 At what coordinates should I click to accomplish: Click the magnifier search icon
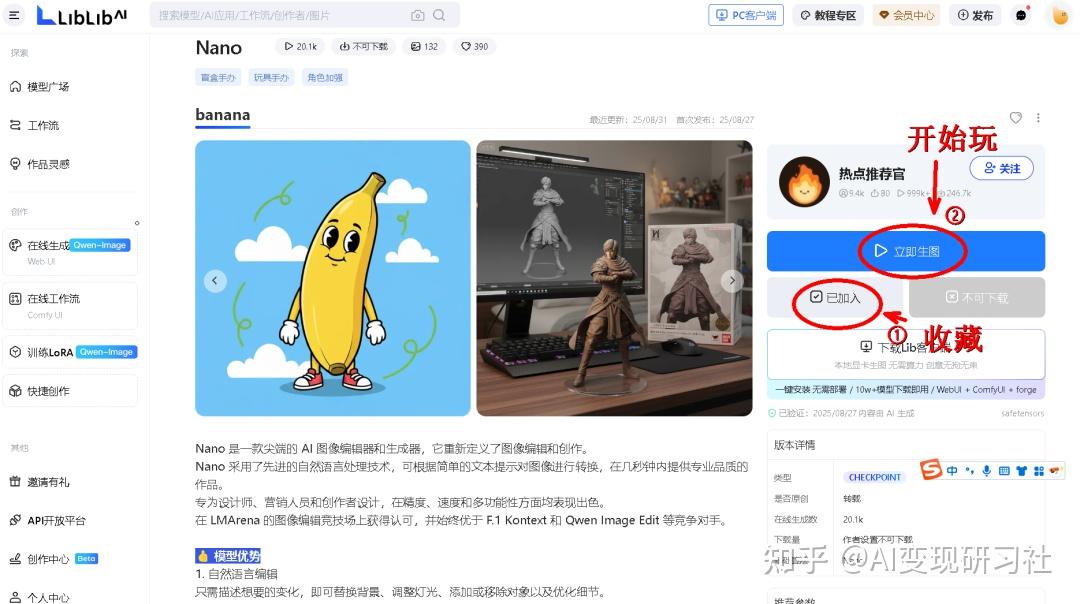tap(440, 15)
